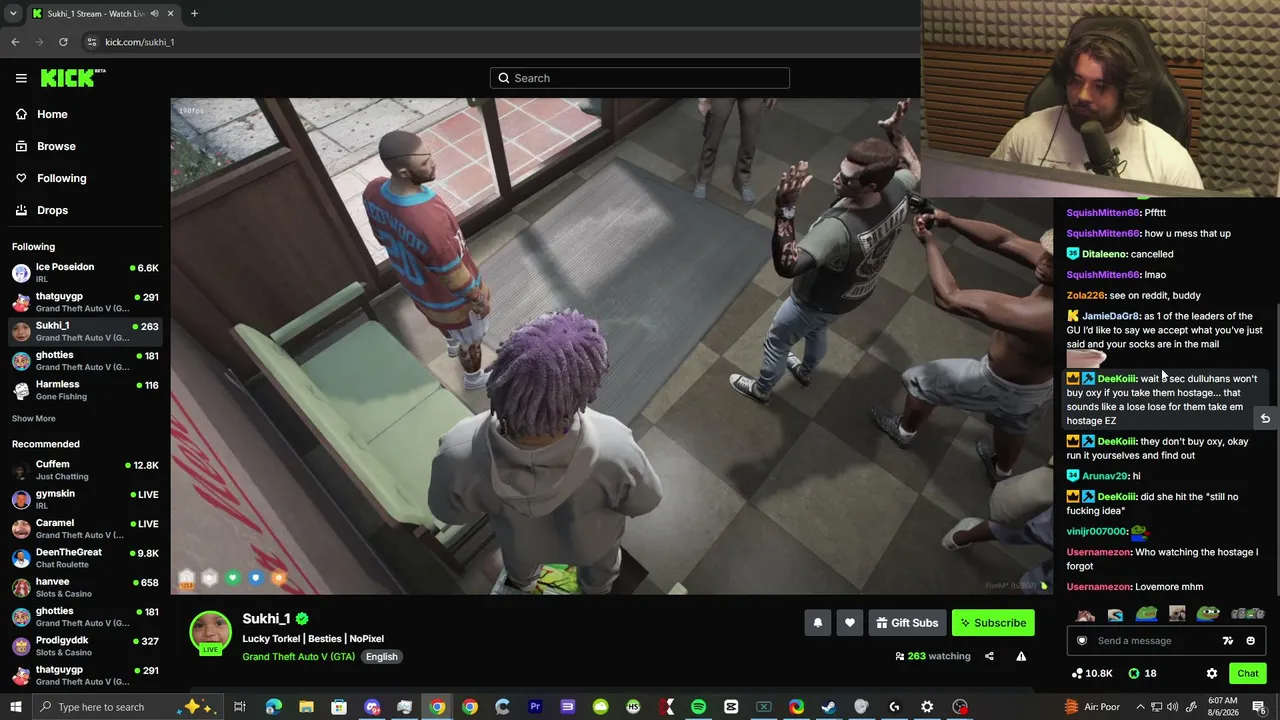Click the channel points 10.8K counter
This screenshot has height=720, width=1280.
point(1092,673)
